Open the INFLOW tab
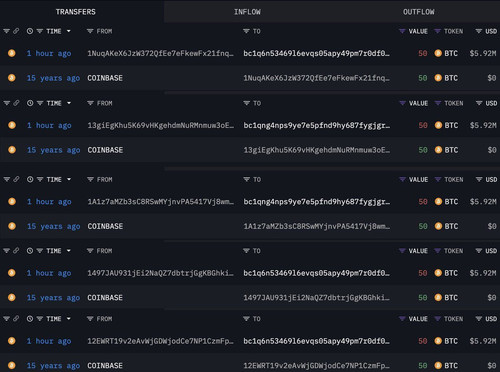 pyautogui.click(x=247, y=12)
